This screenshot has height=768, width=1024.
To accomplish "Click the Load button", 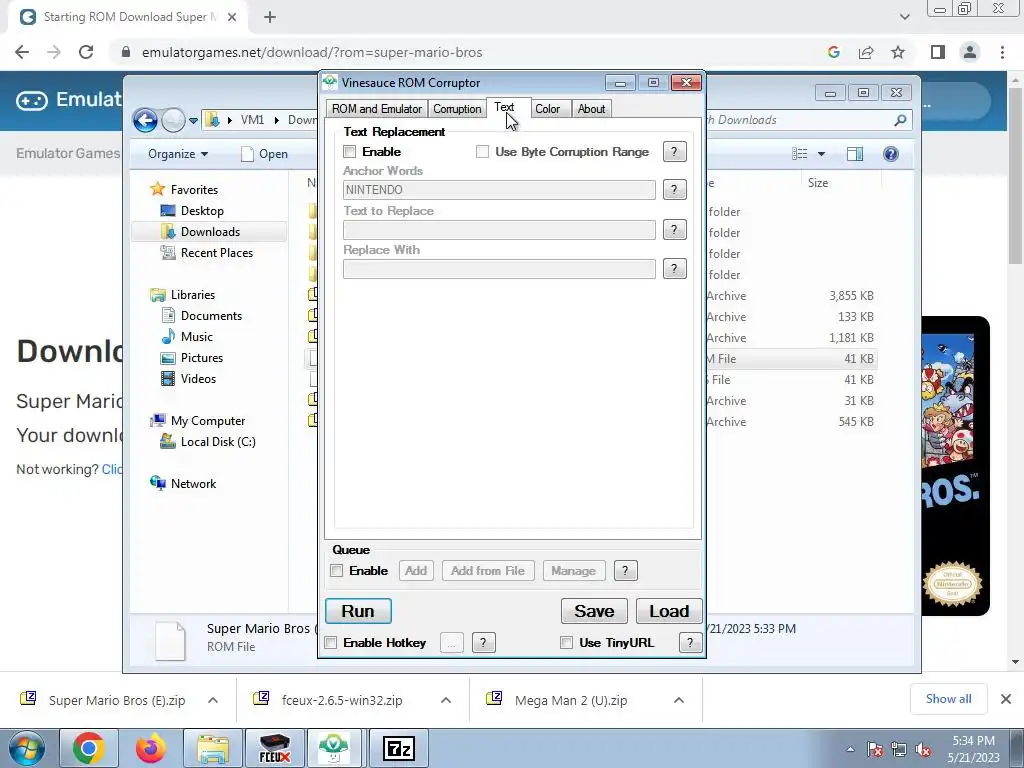I will tap(669, 611).
